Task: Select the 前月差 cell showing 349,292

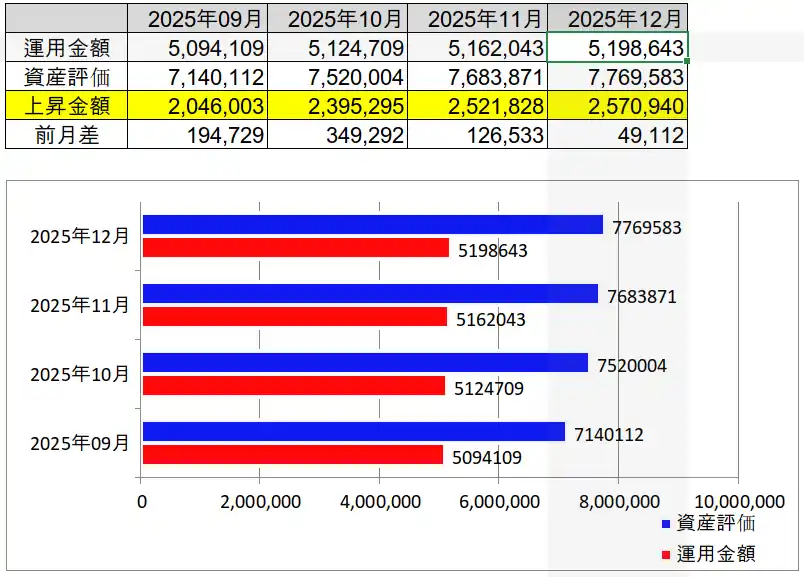Action: [337, 135]
